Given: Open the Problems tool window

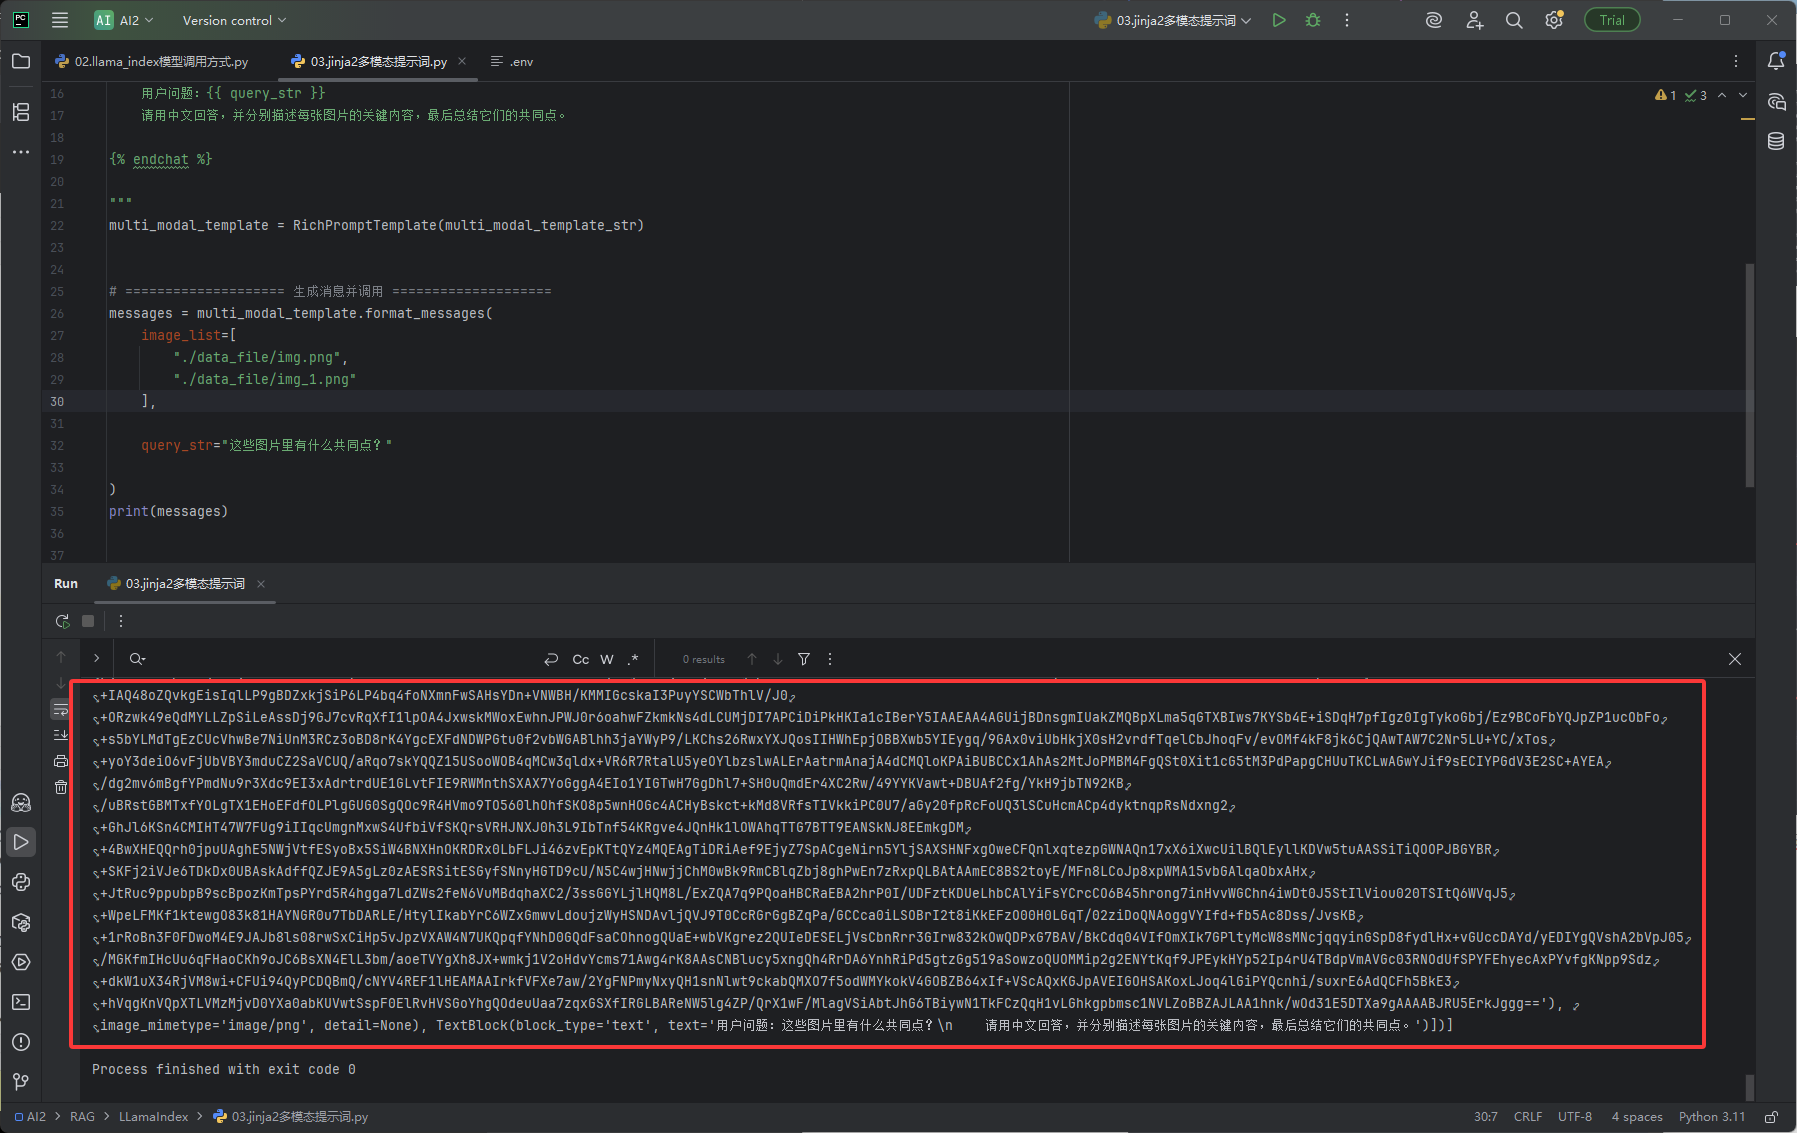Looking at the screenshot, I should coord(21,1042).
